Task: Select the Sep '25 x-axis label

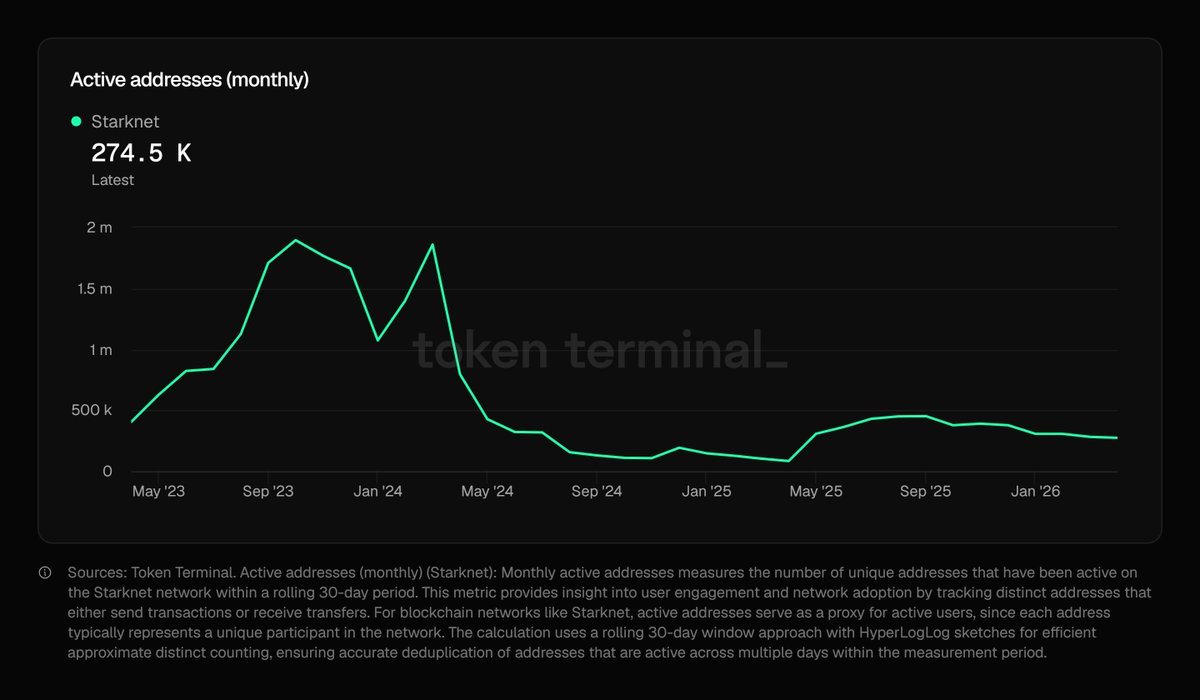Action: [926, 492]
